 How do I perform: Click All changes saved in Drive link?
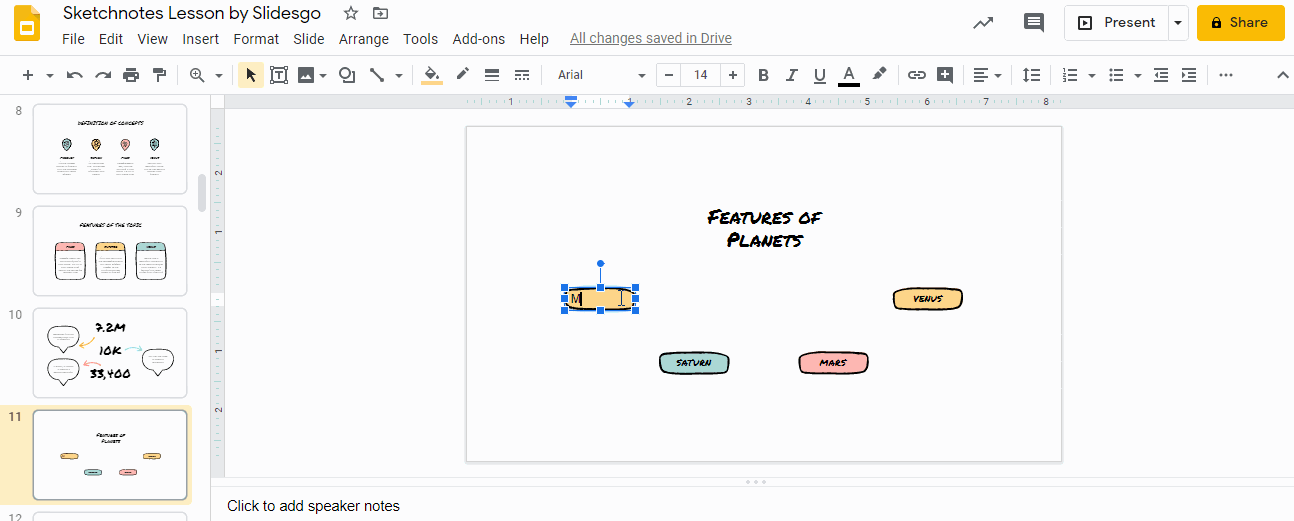point(651,39)
